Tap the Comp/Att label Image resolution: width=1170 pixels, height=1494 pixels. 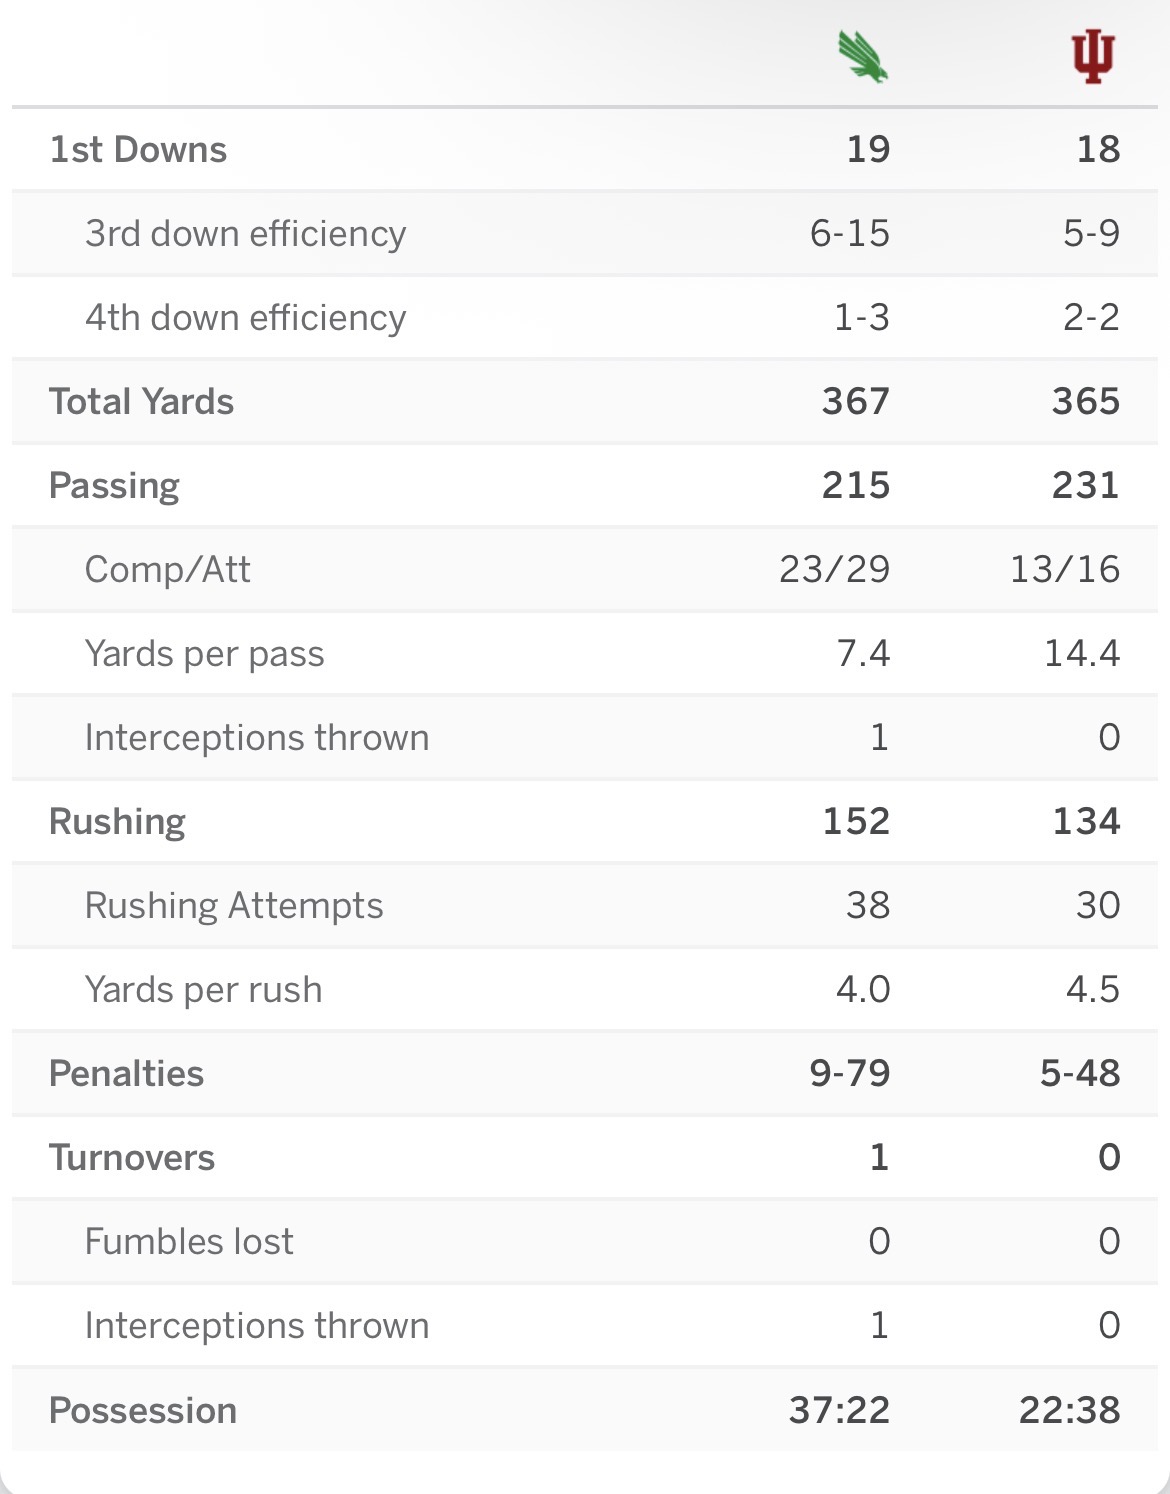coord(167,570)
